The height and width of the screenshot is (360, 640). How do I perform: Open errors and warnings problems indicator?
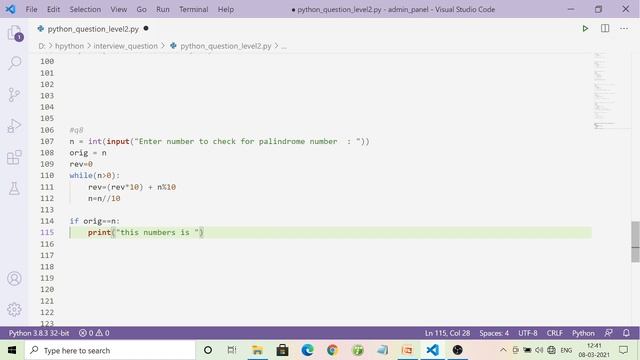[94, 333]
